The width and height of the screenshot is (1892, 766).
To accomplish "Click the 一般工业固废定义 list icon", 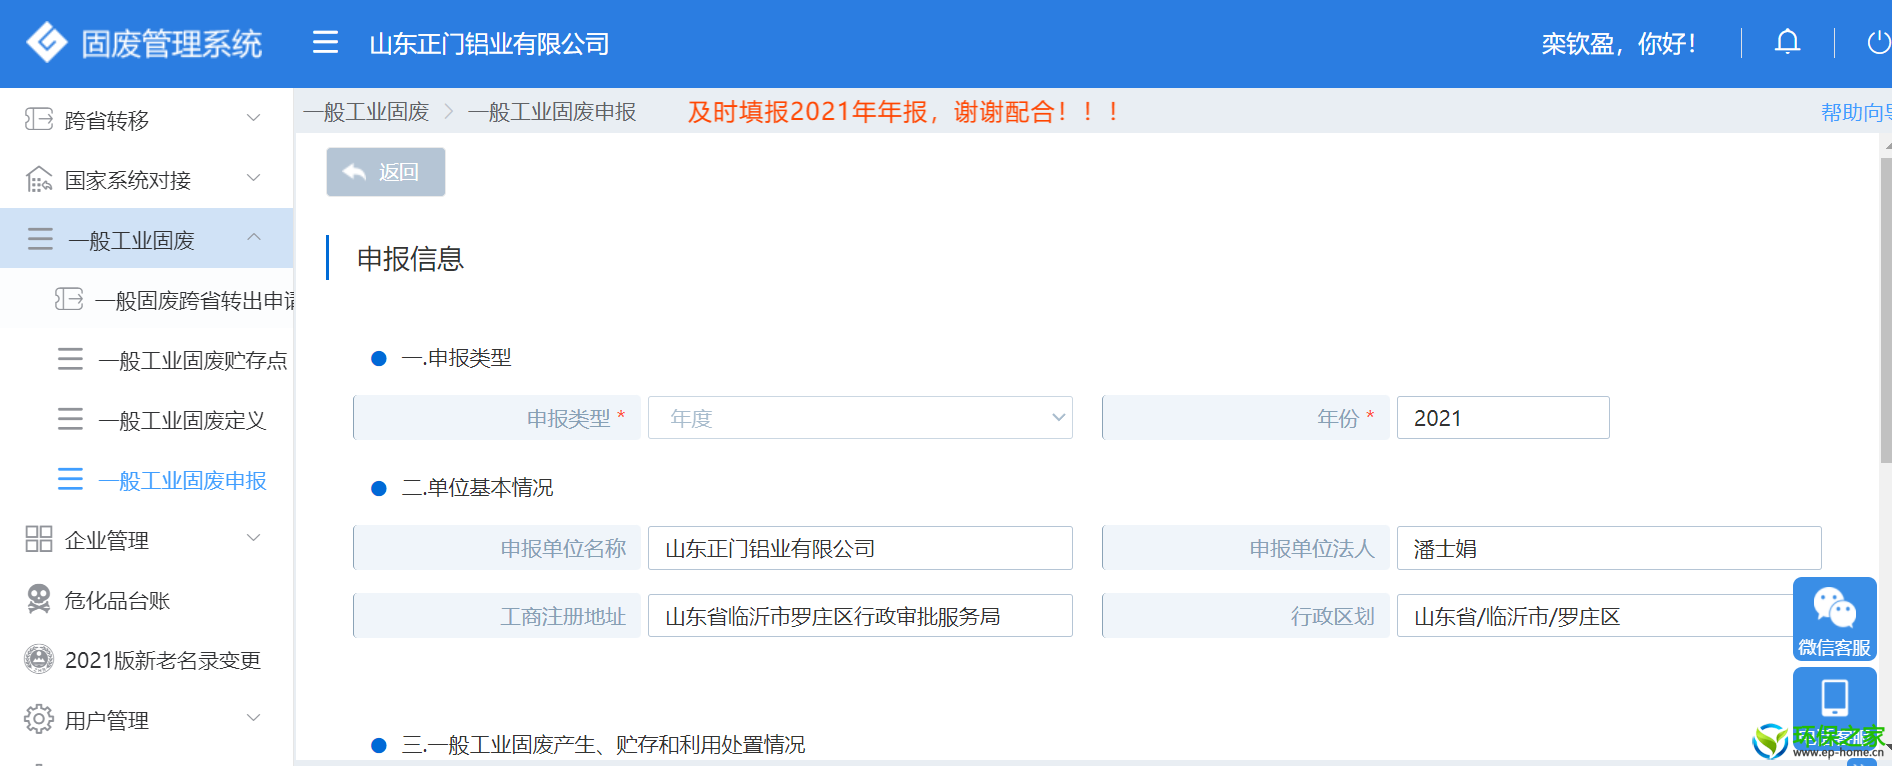I will 70,419.
